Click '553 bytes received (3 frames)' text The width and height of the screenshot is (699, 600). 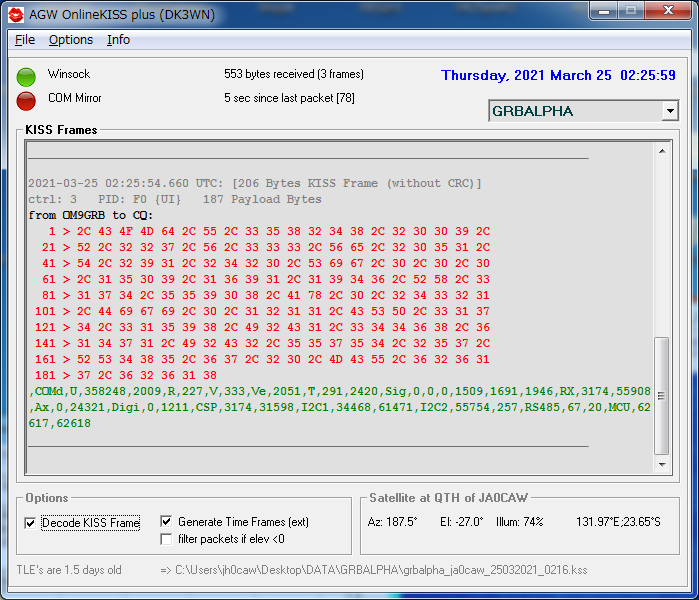pyautogui.click(x=294, y=74)
